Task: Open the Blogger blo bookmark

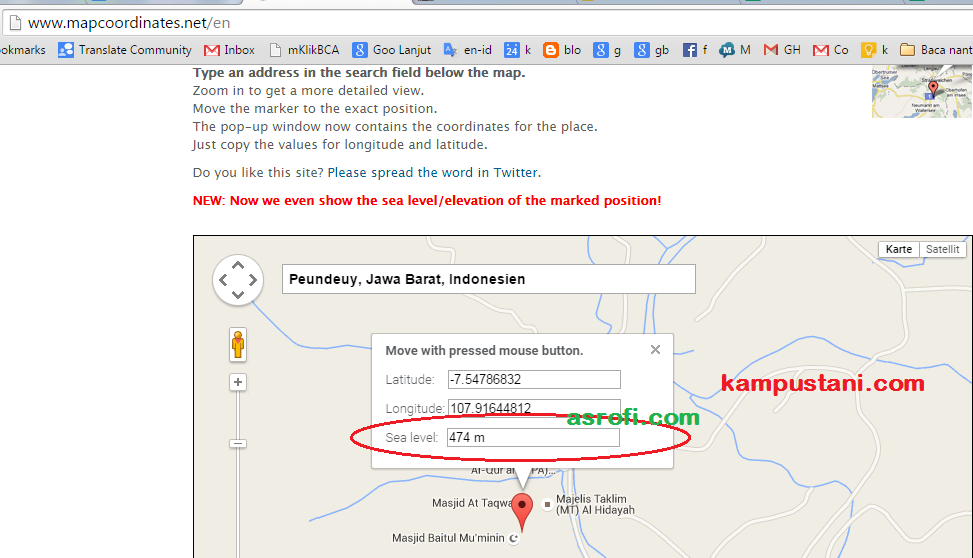Action: click(x=562, y=50)
